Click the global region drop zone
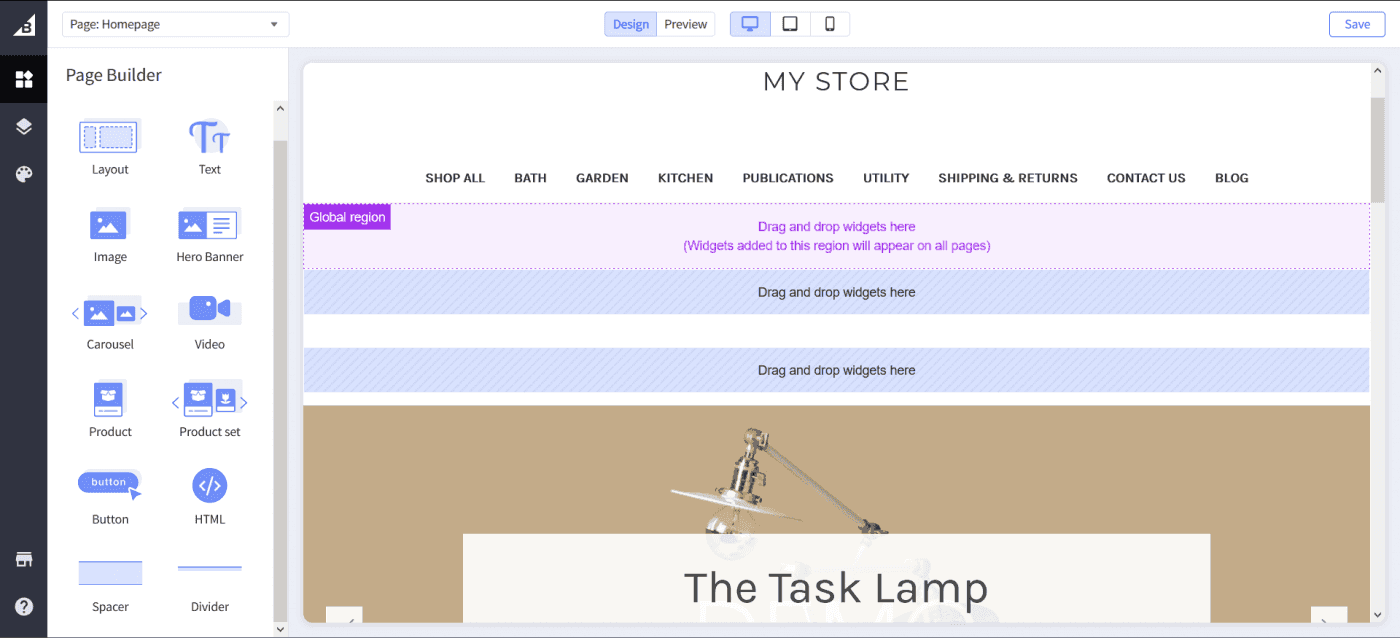1400x638 pixels. pyautogui.click(x=836, y=236)
